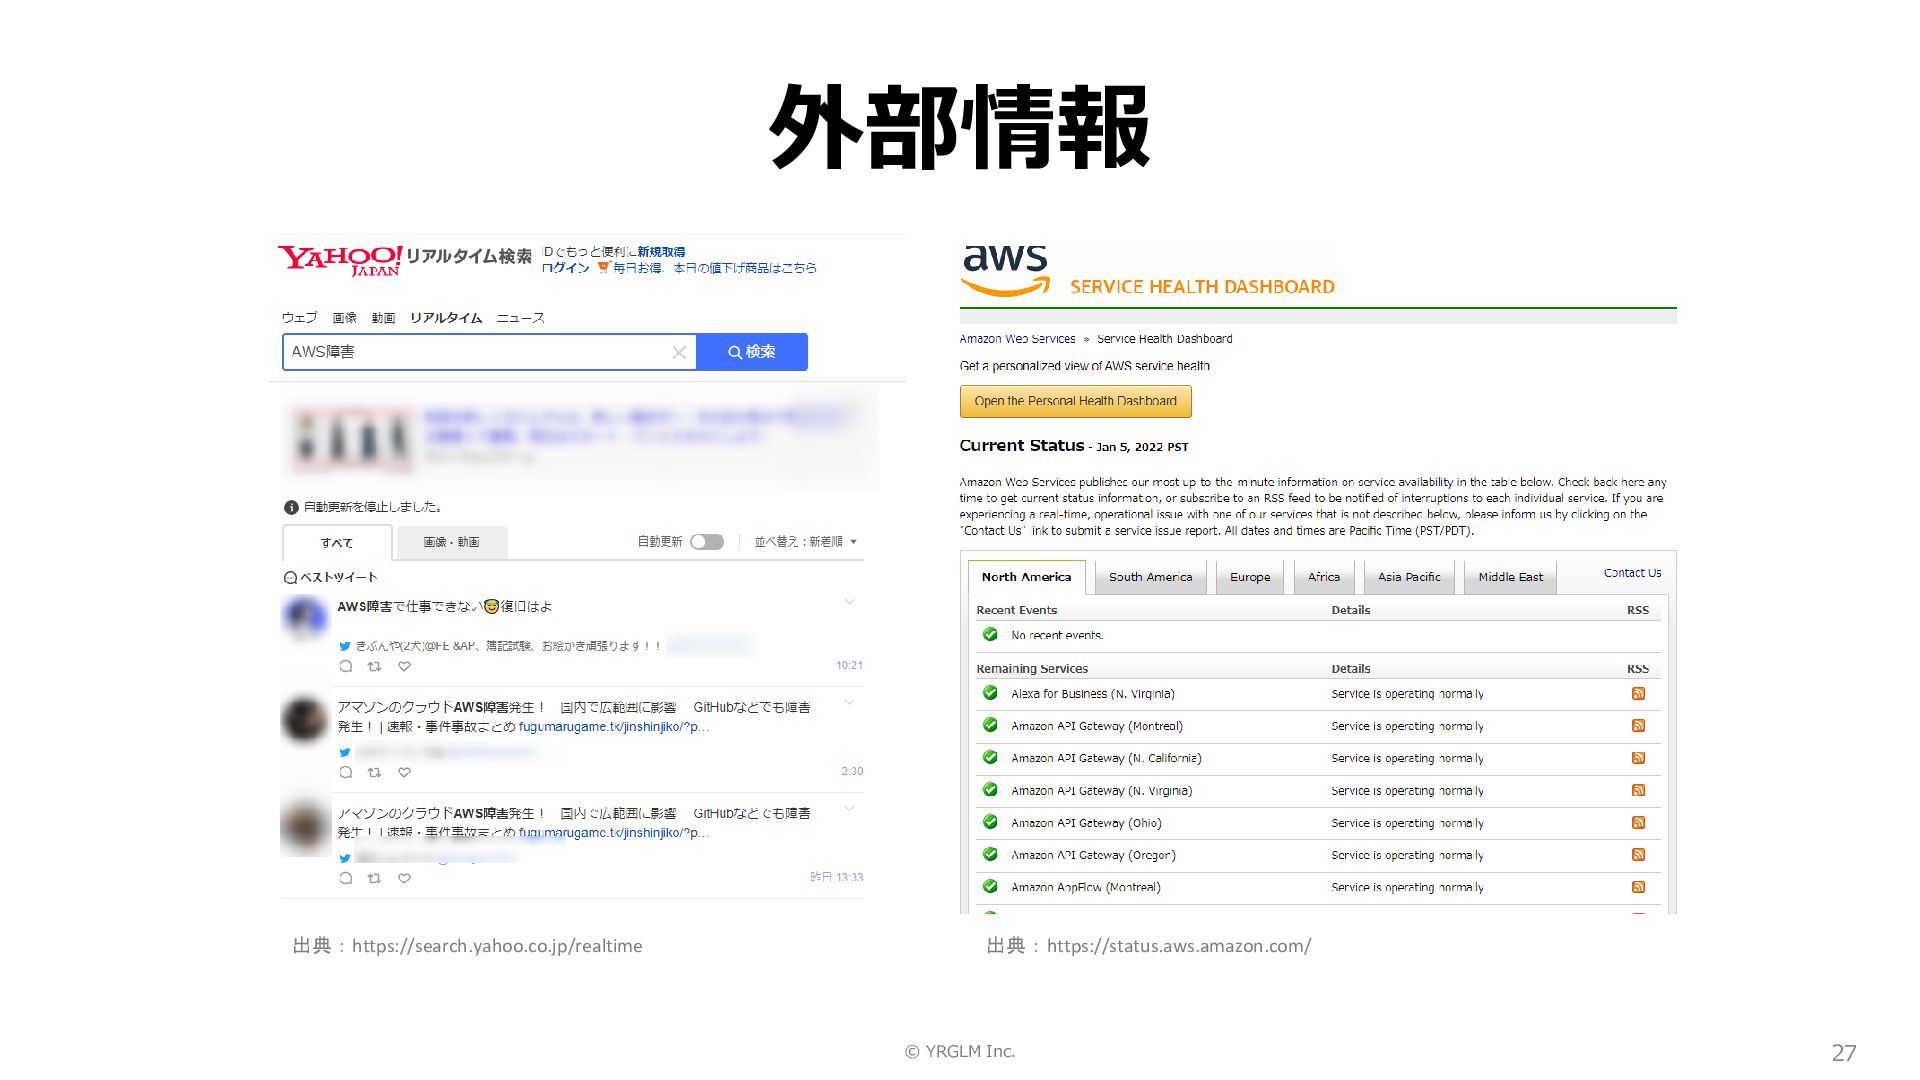The image size is (1920, 1080).
Task: Like the 10:21 tweet
Action: coord(404,666)
